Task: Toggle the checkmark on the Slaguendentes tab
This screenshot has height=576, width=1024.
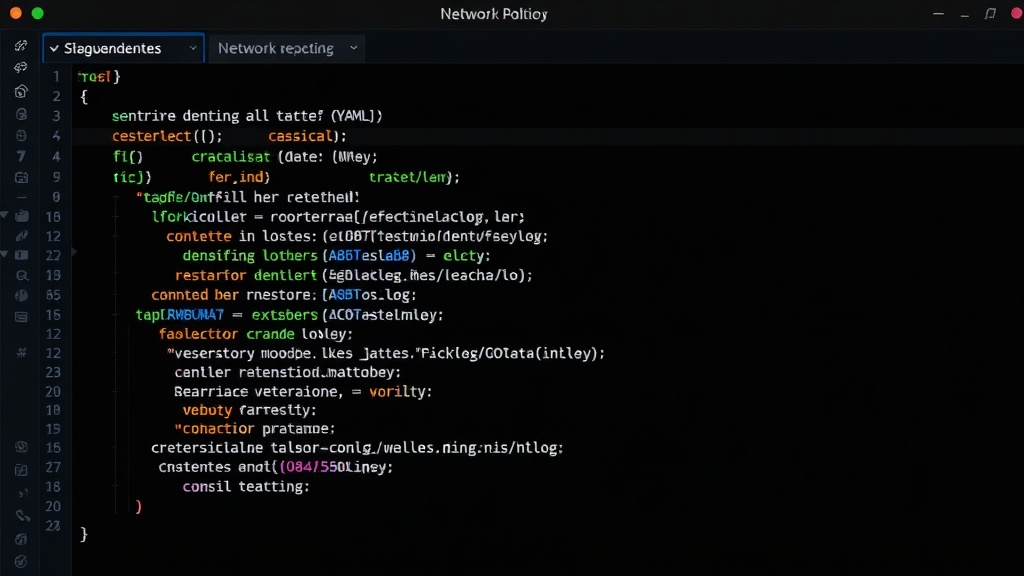Action: coord(54,48)
